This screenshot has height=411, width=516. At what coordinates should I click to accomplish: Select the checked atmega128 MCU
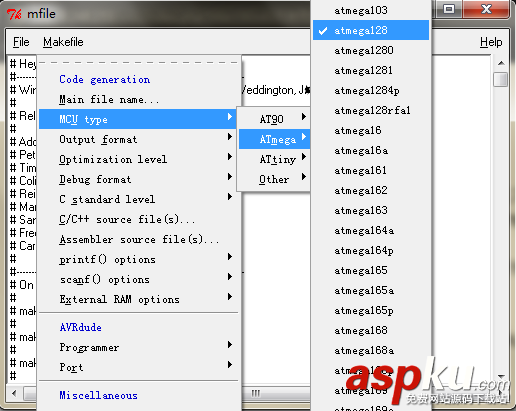pyautogui.click(x=371, y=30)
